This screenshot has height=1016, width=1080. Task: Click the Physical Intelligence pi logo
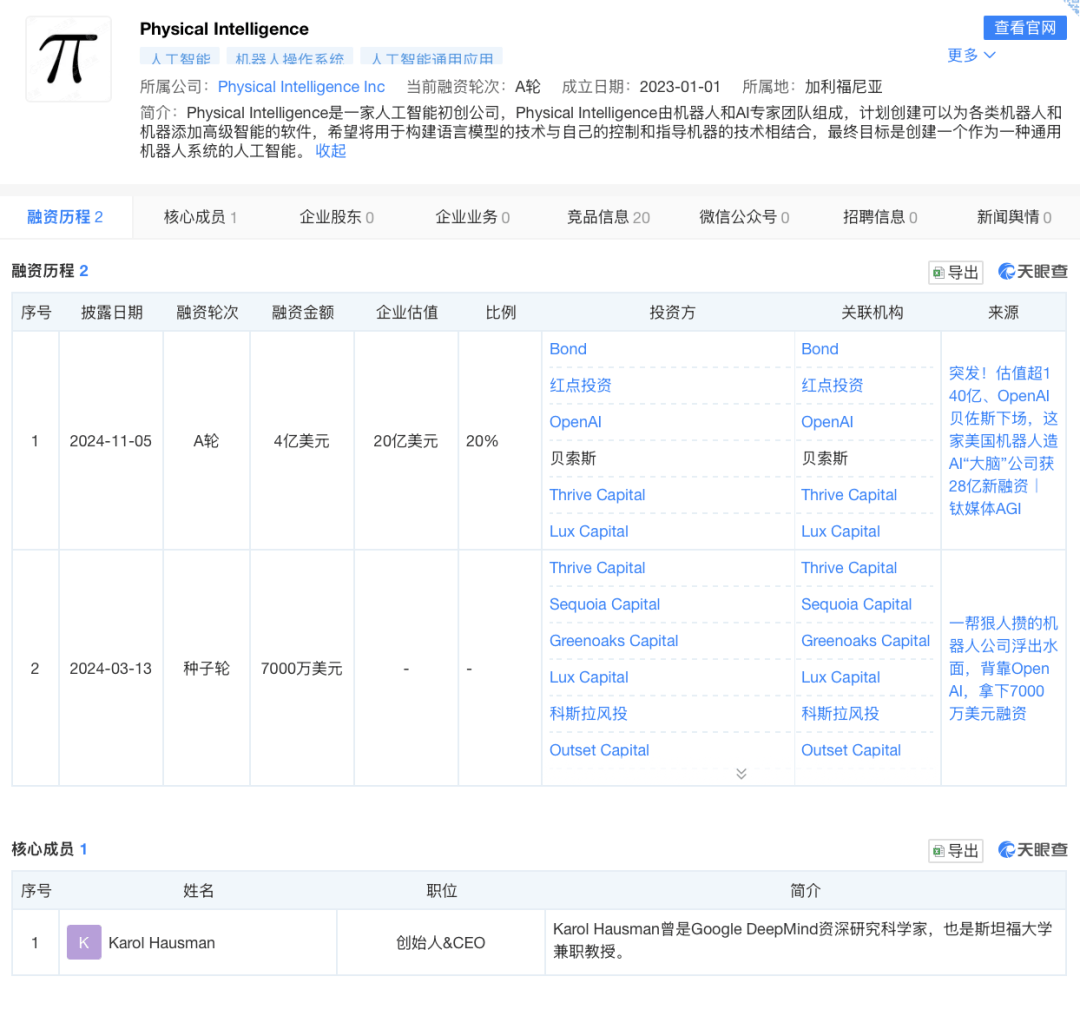pos(68,59)
